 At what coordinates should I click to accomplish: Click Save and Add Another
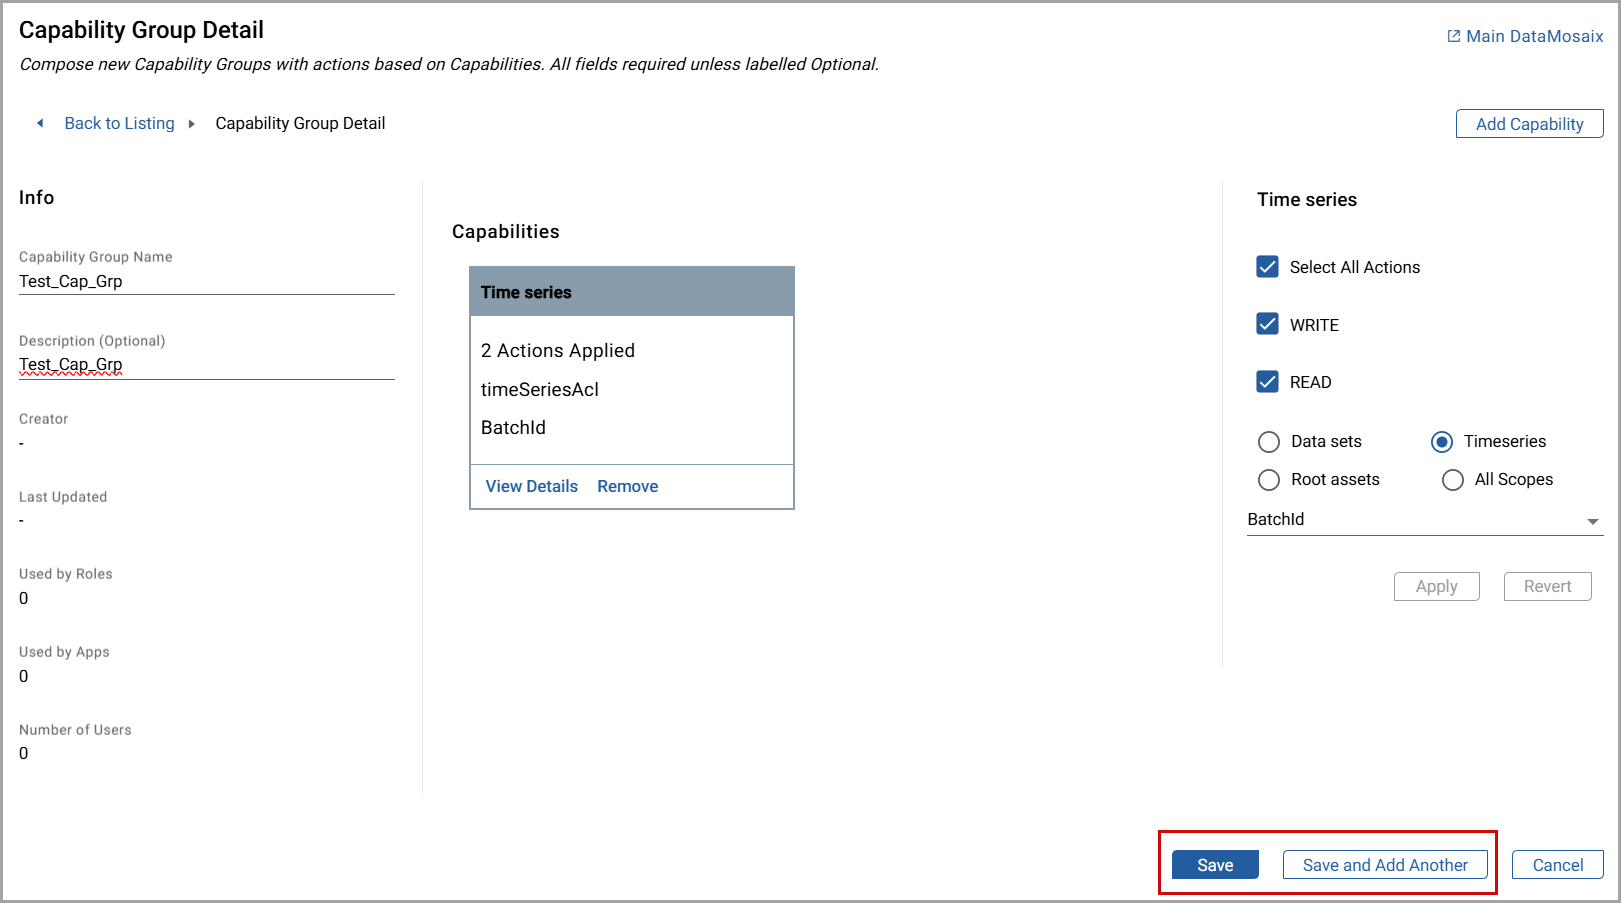1384,865
